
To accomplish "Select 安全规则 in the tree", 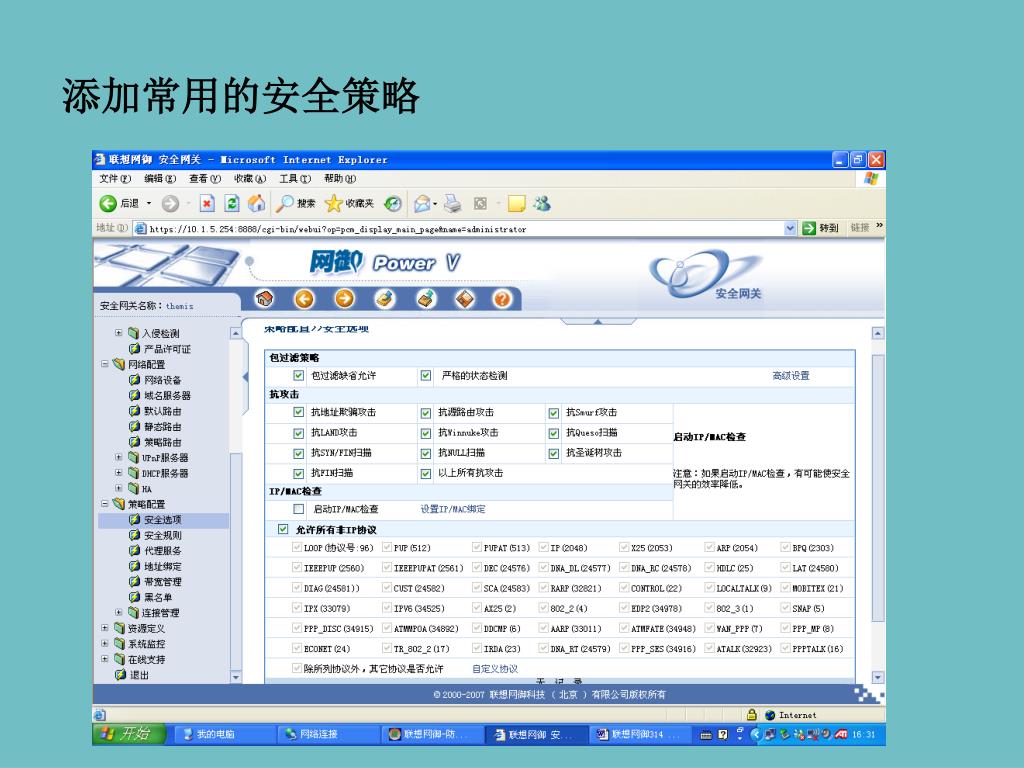I will (x=163, y=535).
